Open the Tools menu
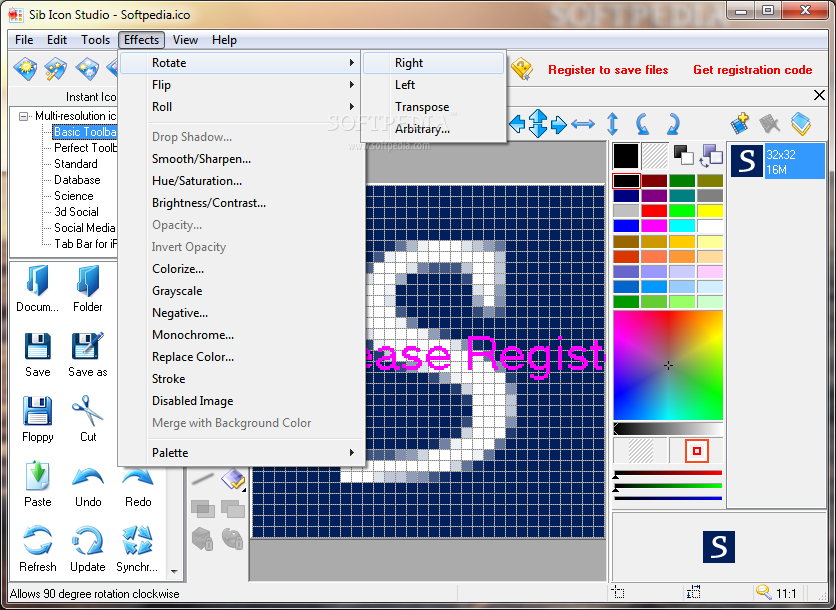 pyautogui.click(x=95, y=40)
